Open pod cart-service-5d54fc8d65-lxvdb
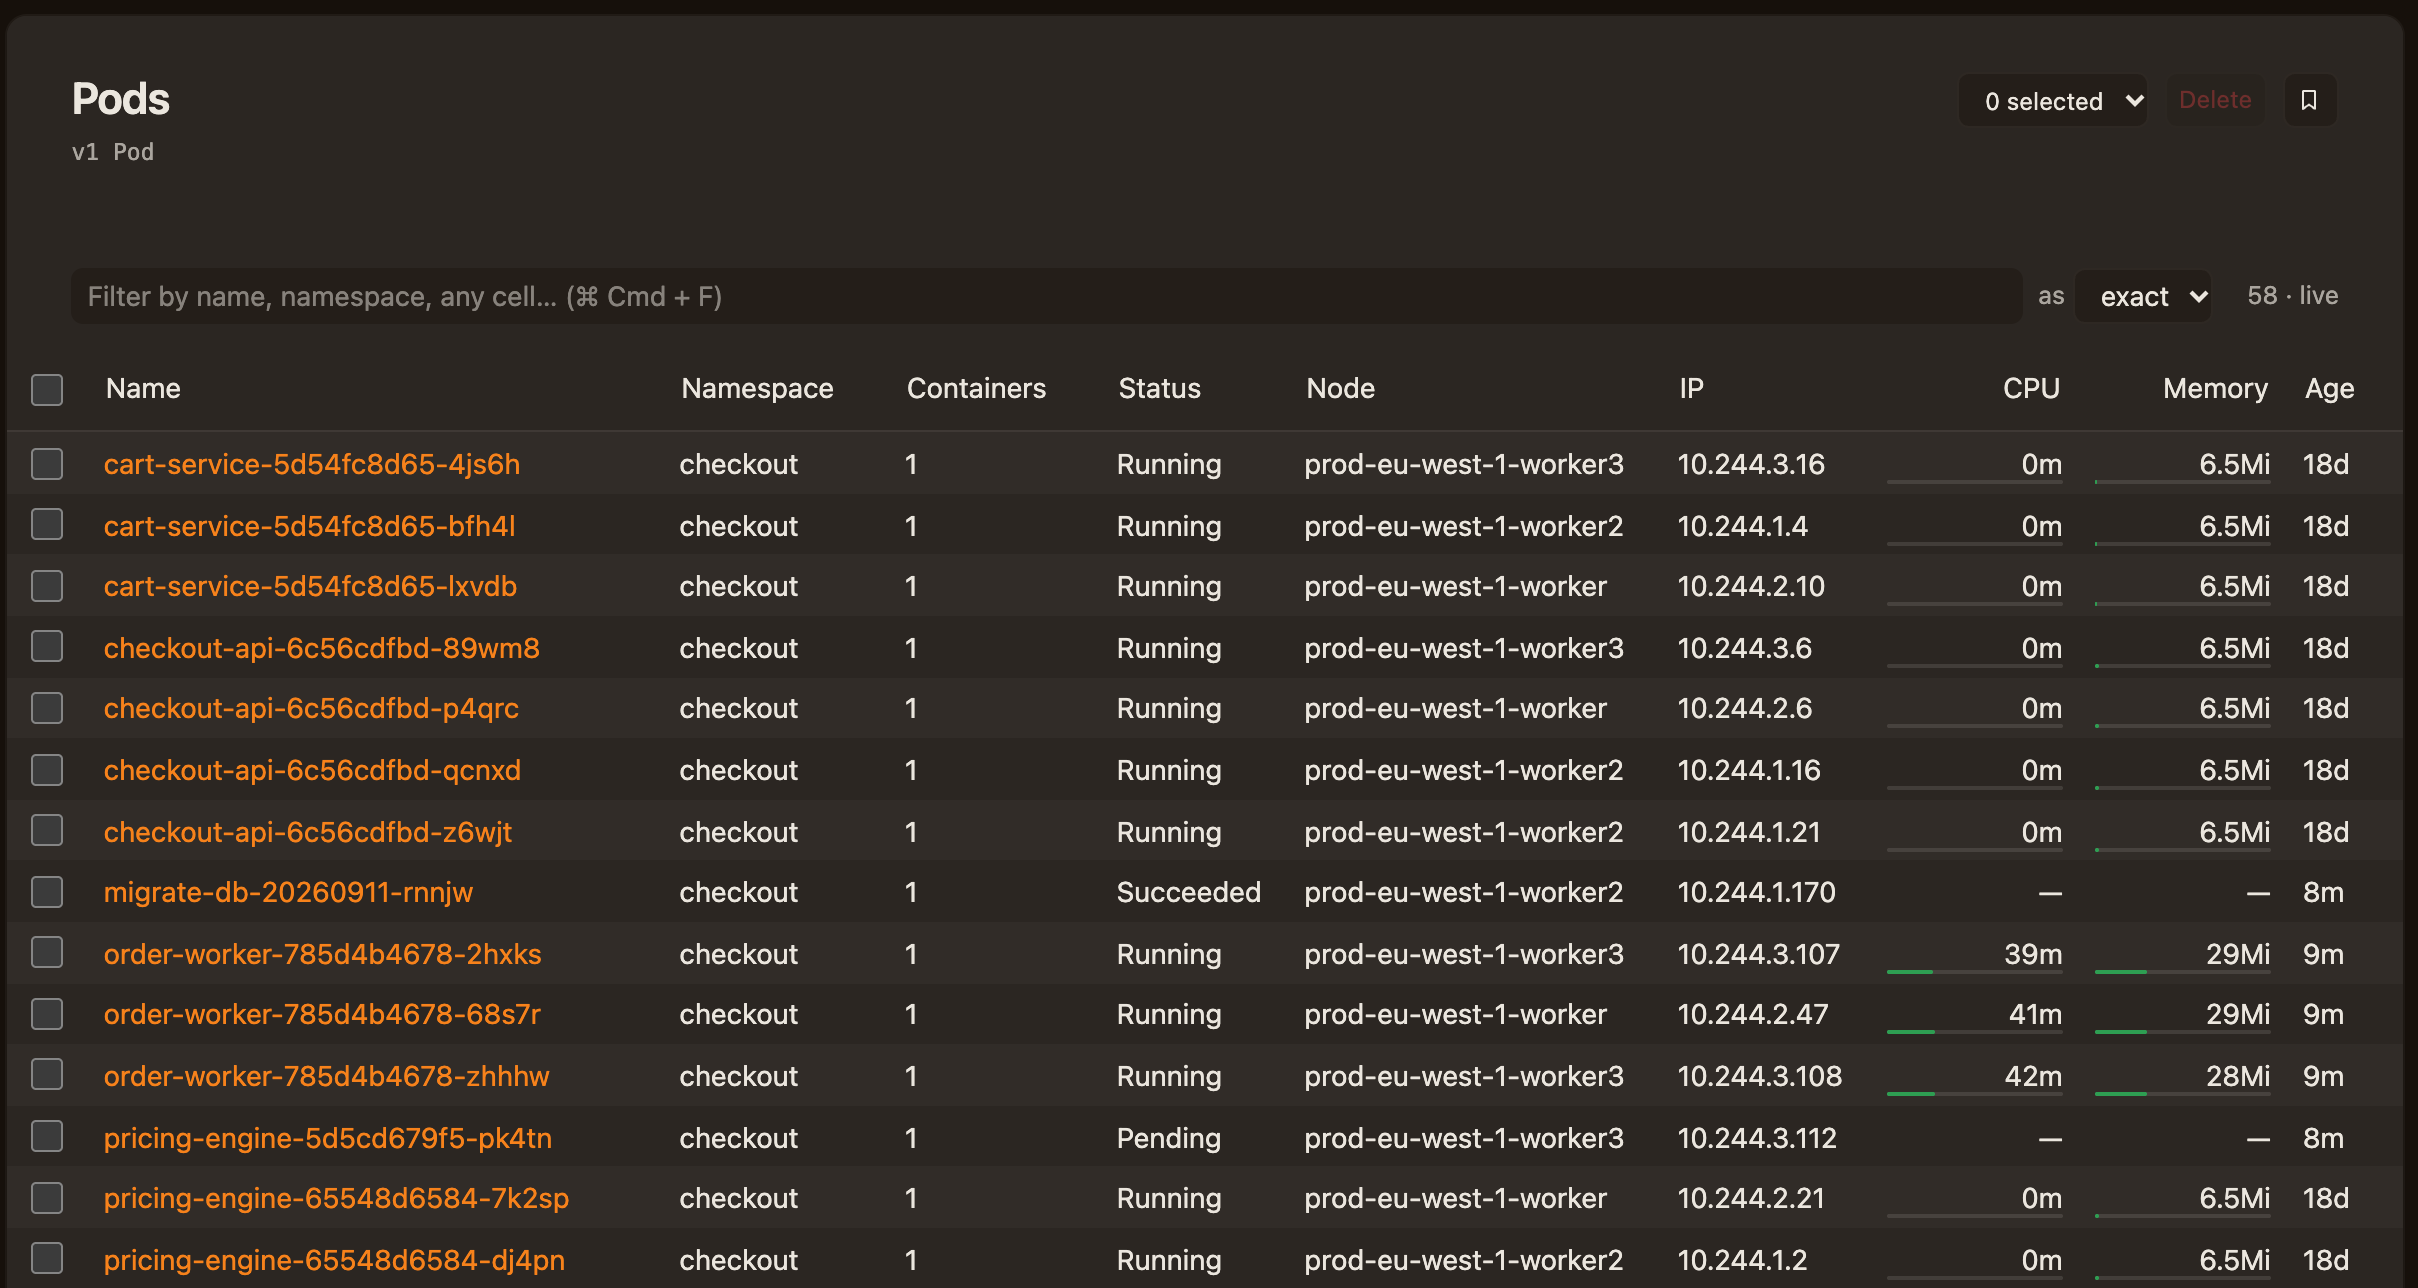This screenshot has height=1288, width=2418. 310,586
